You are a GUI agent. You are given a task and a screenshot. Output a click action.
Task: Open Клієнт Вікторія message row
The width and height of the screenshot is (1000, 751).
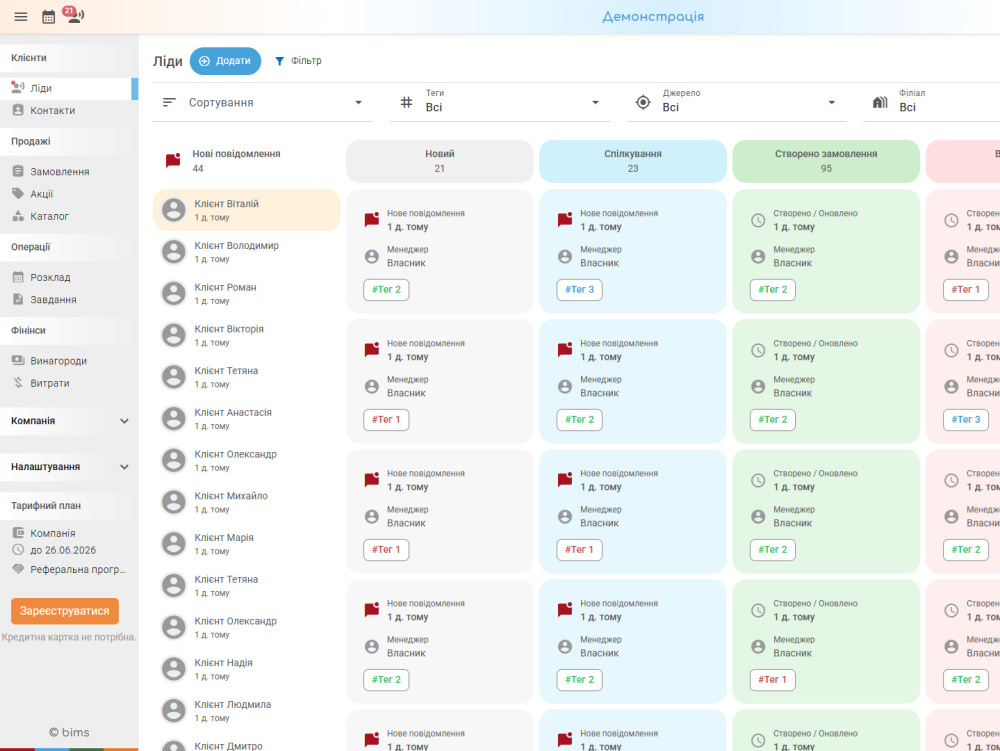click(246, 335)
